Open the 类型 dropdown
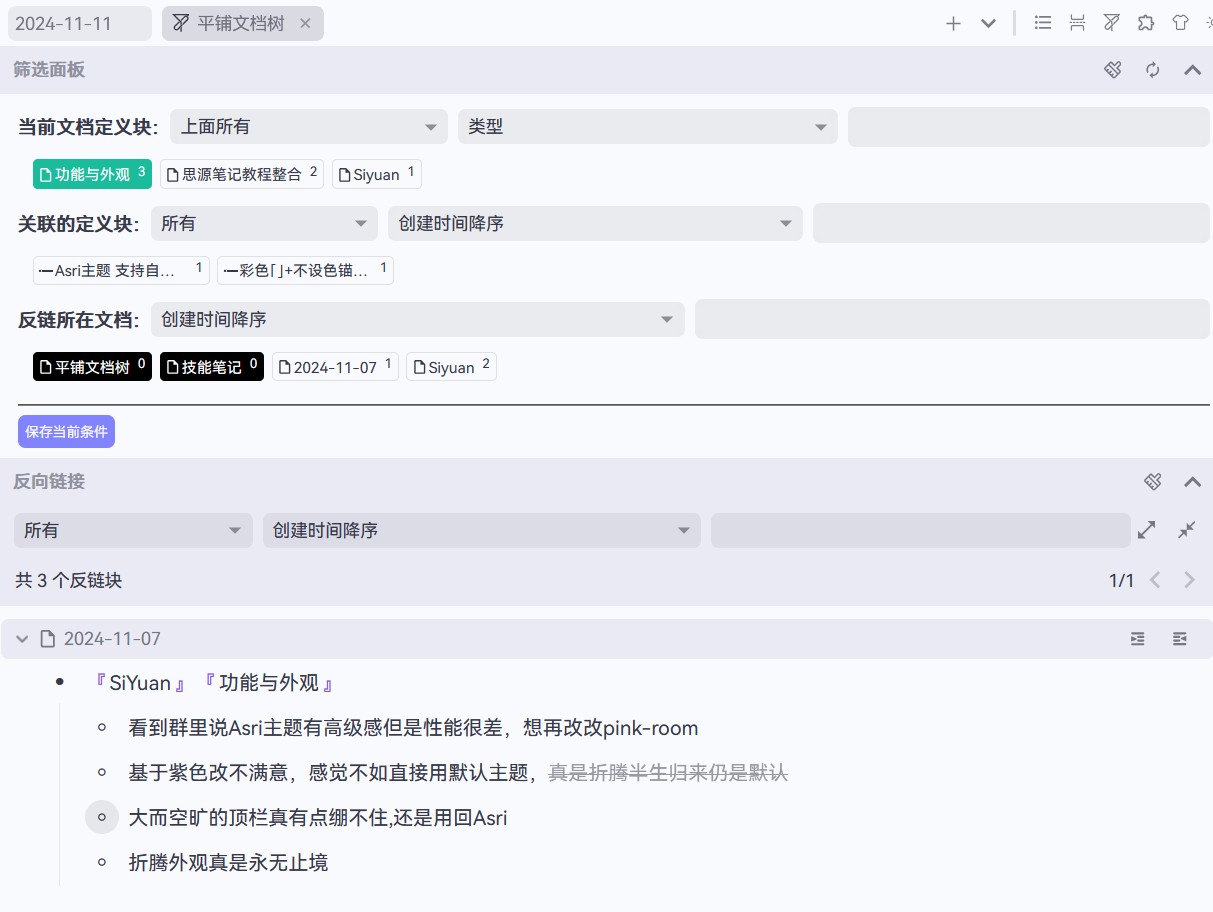Viewport: 1213px width, 912px height. click(647, 126)
